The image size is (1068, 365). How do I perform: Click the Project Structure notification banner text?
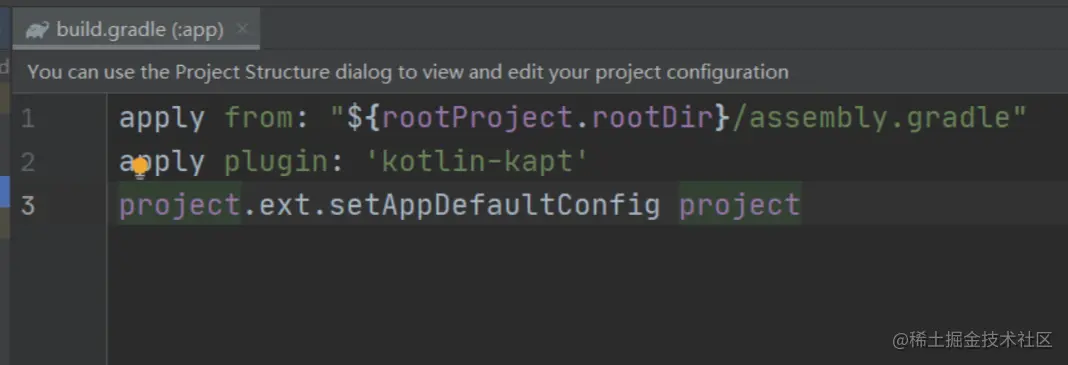pos(408,72)
